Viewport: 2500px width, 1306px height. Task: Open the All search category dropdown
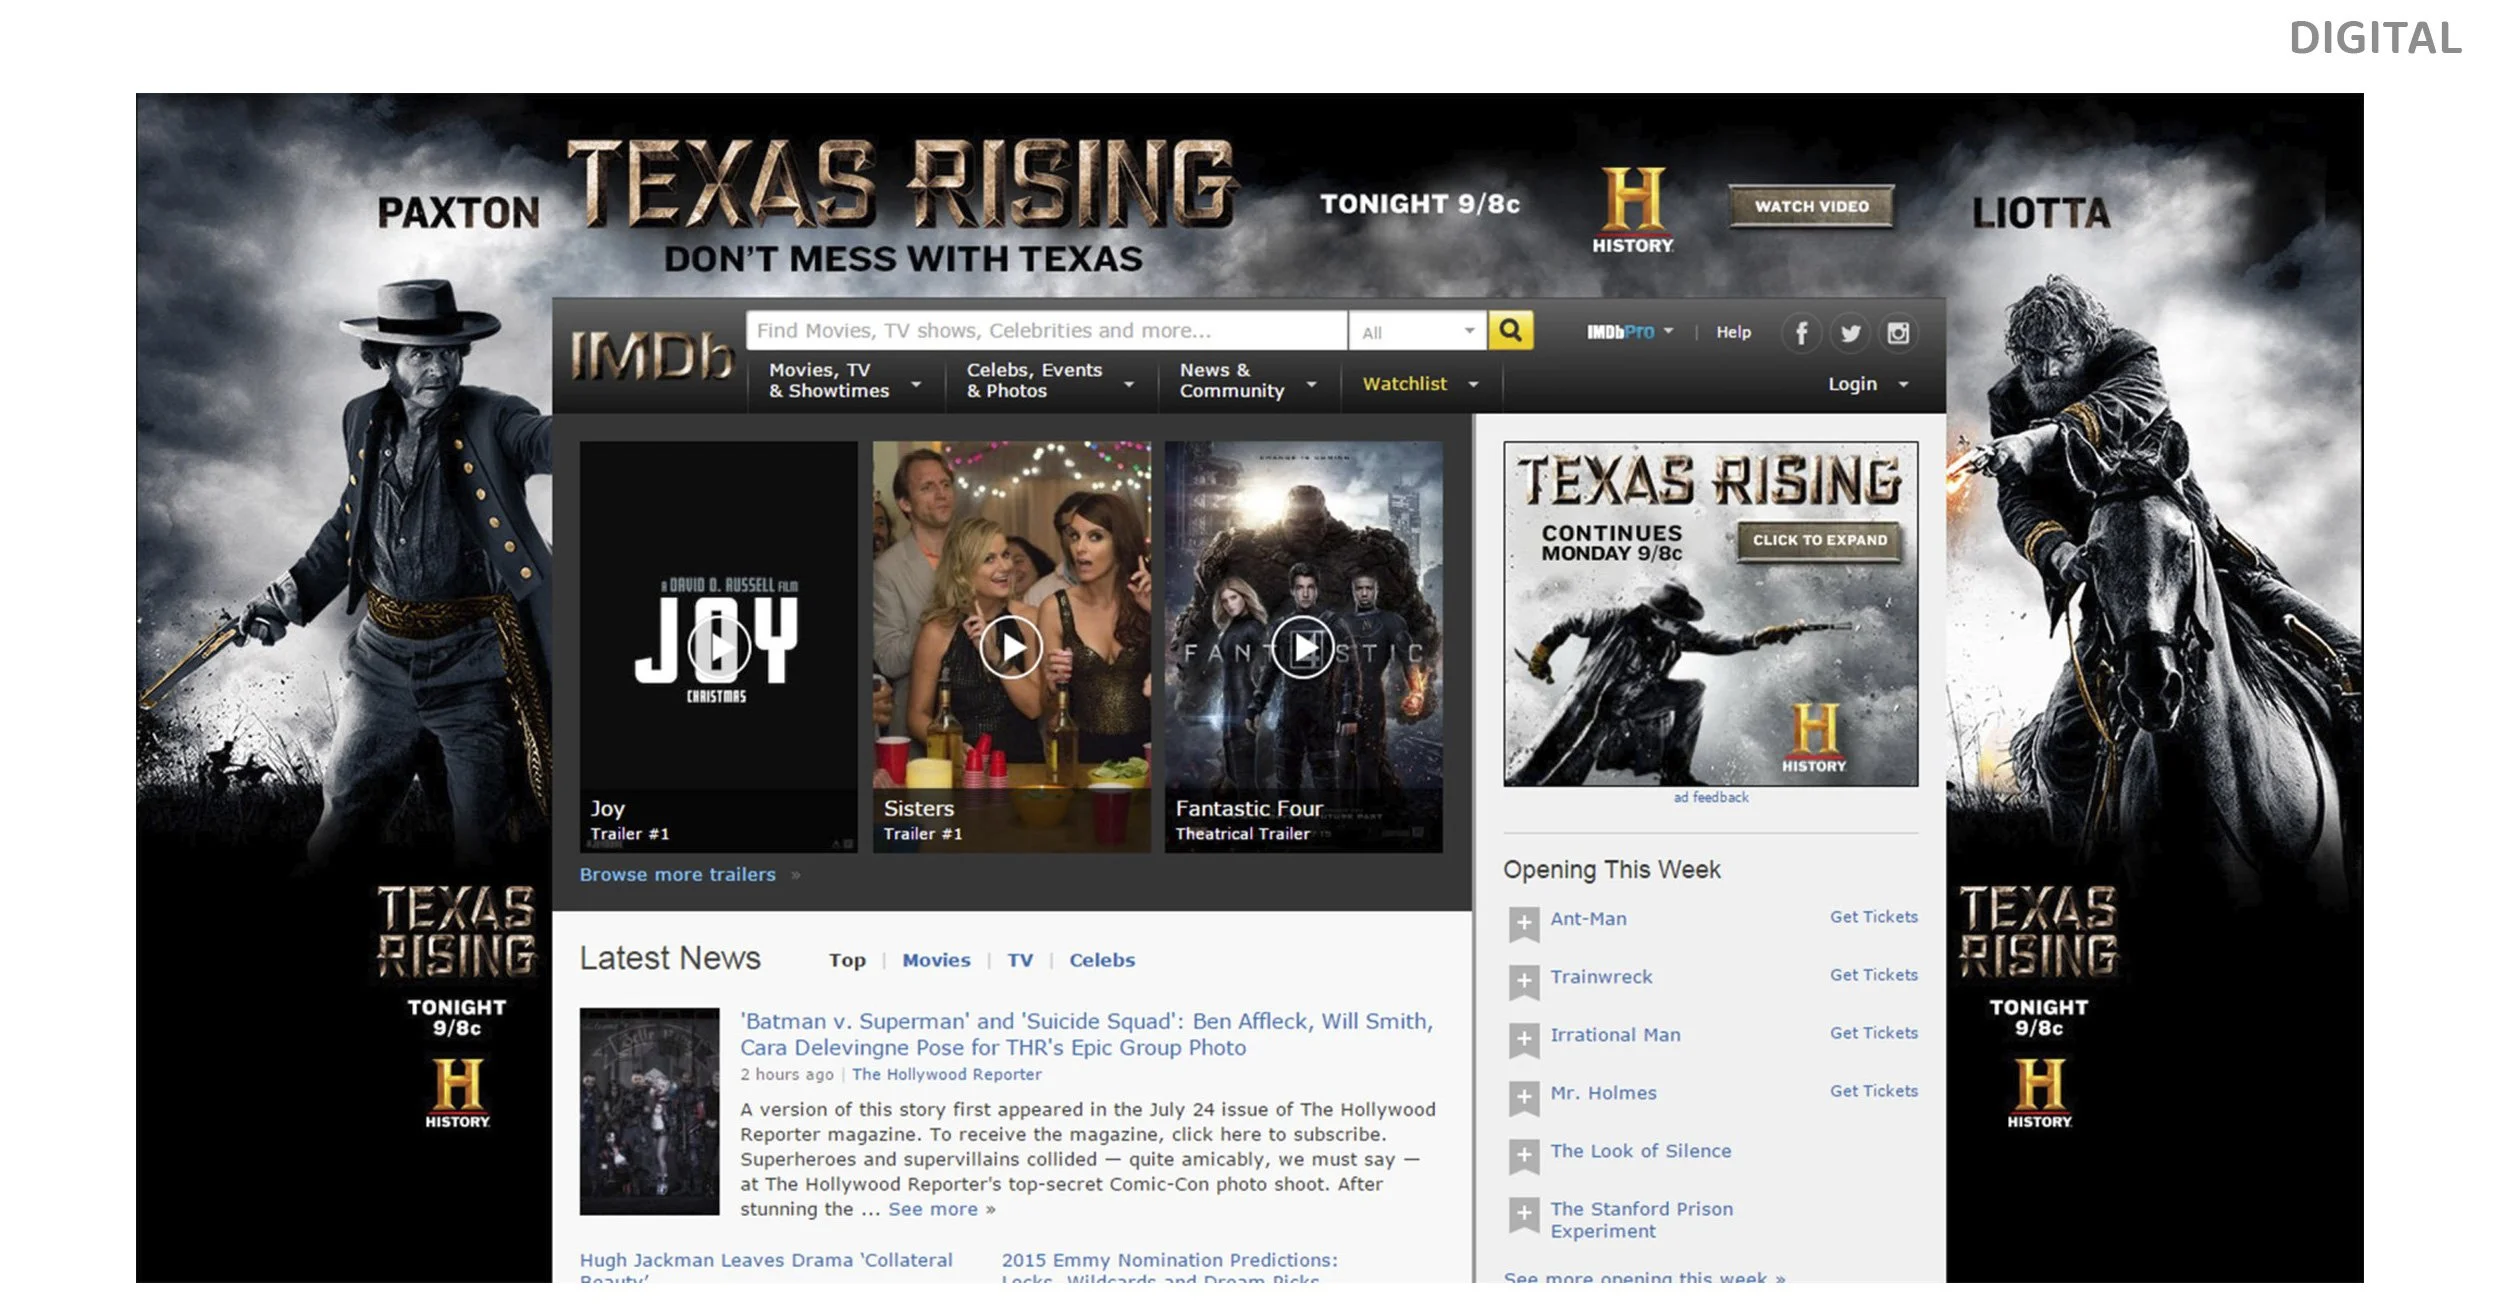[1417, 332]
